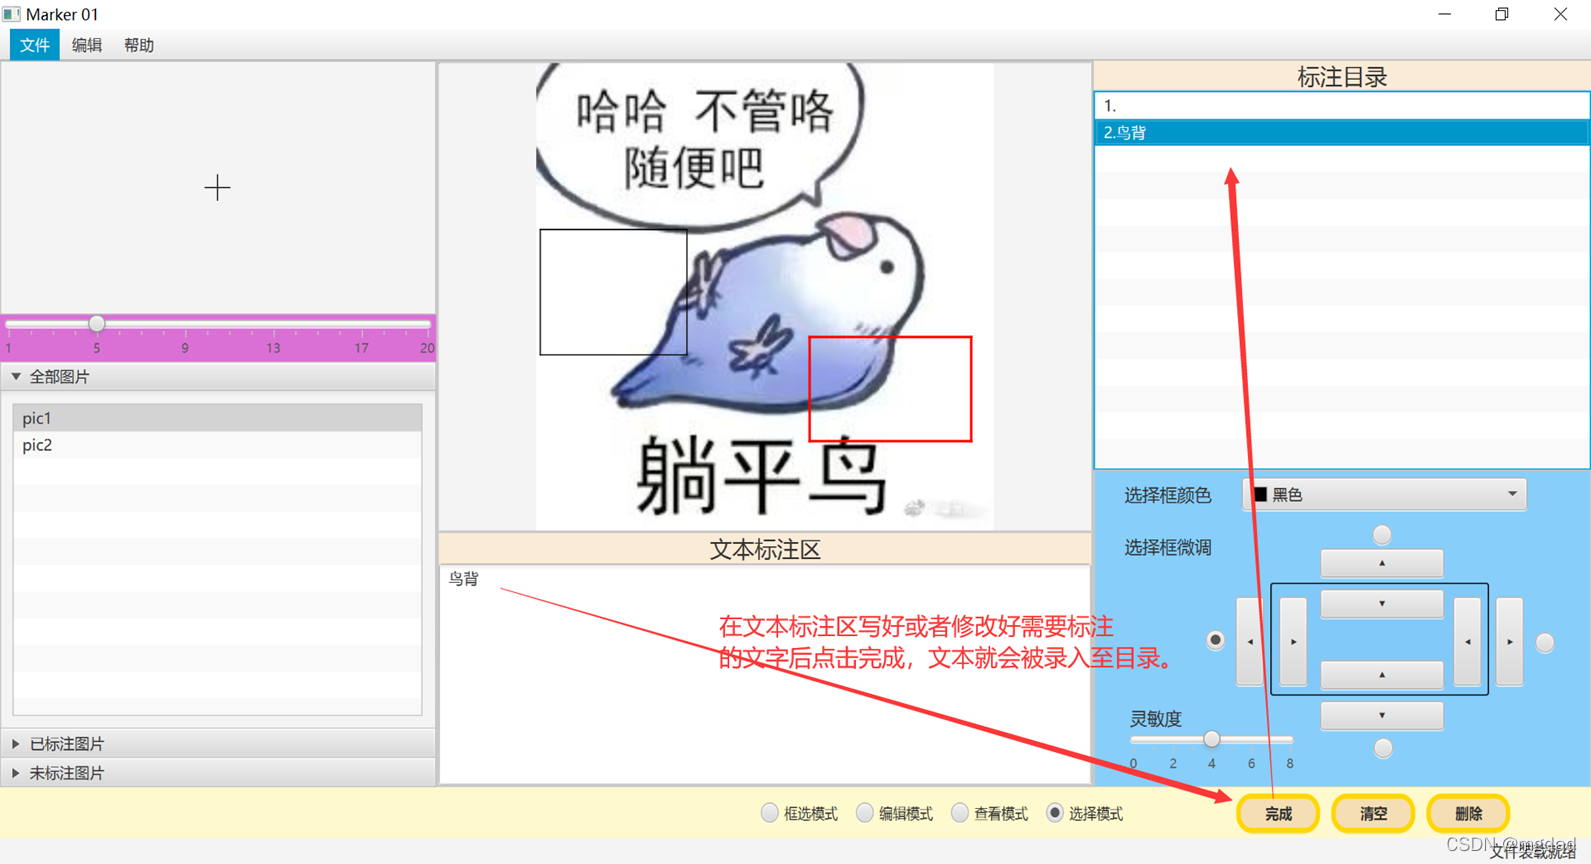The image size is (1591, 864).
Task: Open the 编辑 menu
Action: 87,45
